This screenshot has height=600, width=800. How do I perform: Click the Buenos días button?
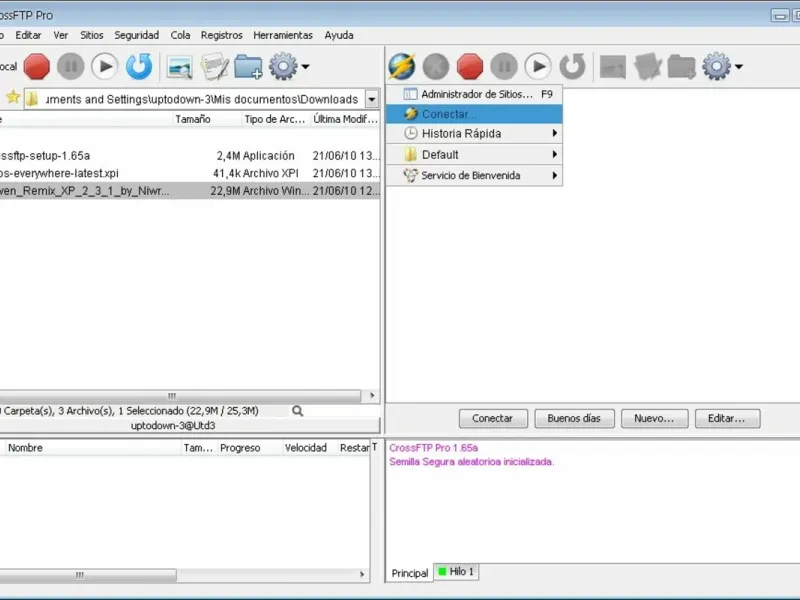[x=574, y=418]
